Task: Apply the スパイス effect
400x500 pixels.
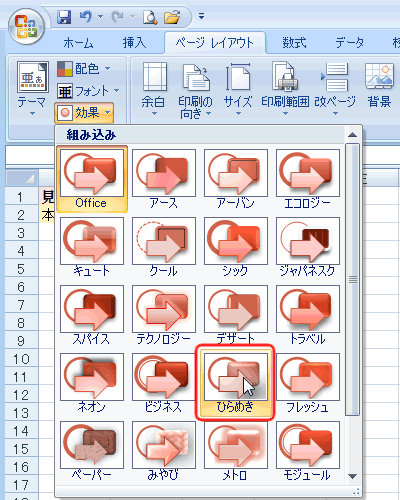Action: [x=92, y=315]
